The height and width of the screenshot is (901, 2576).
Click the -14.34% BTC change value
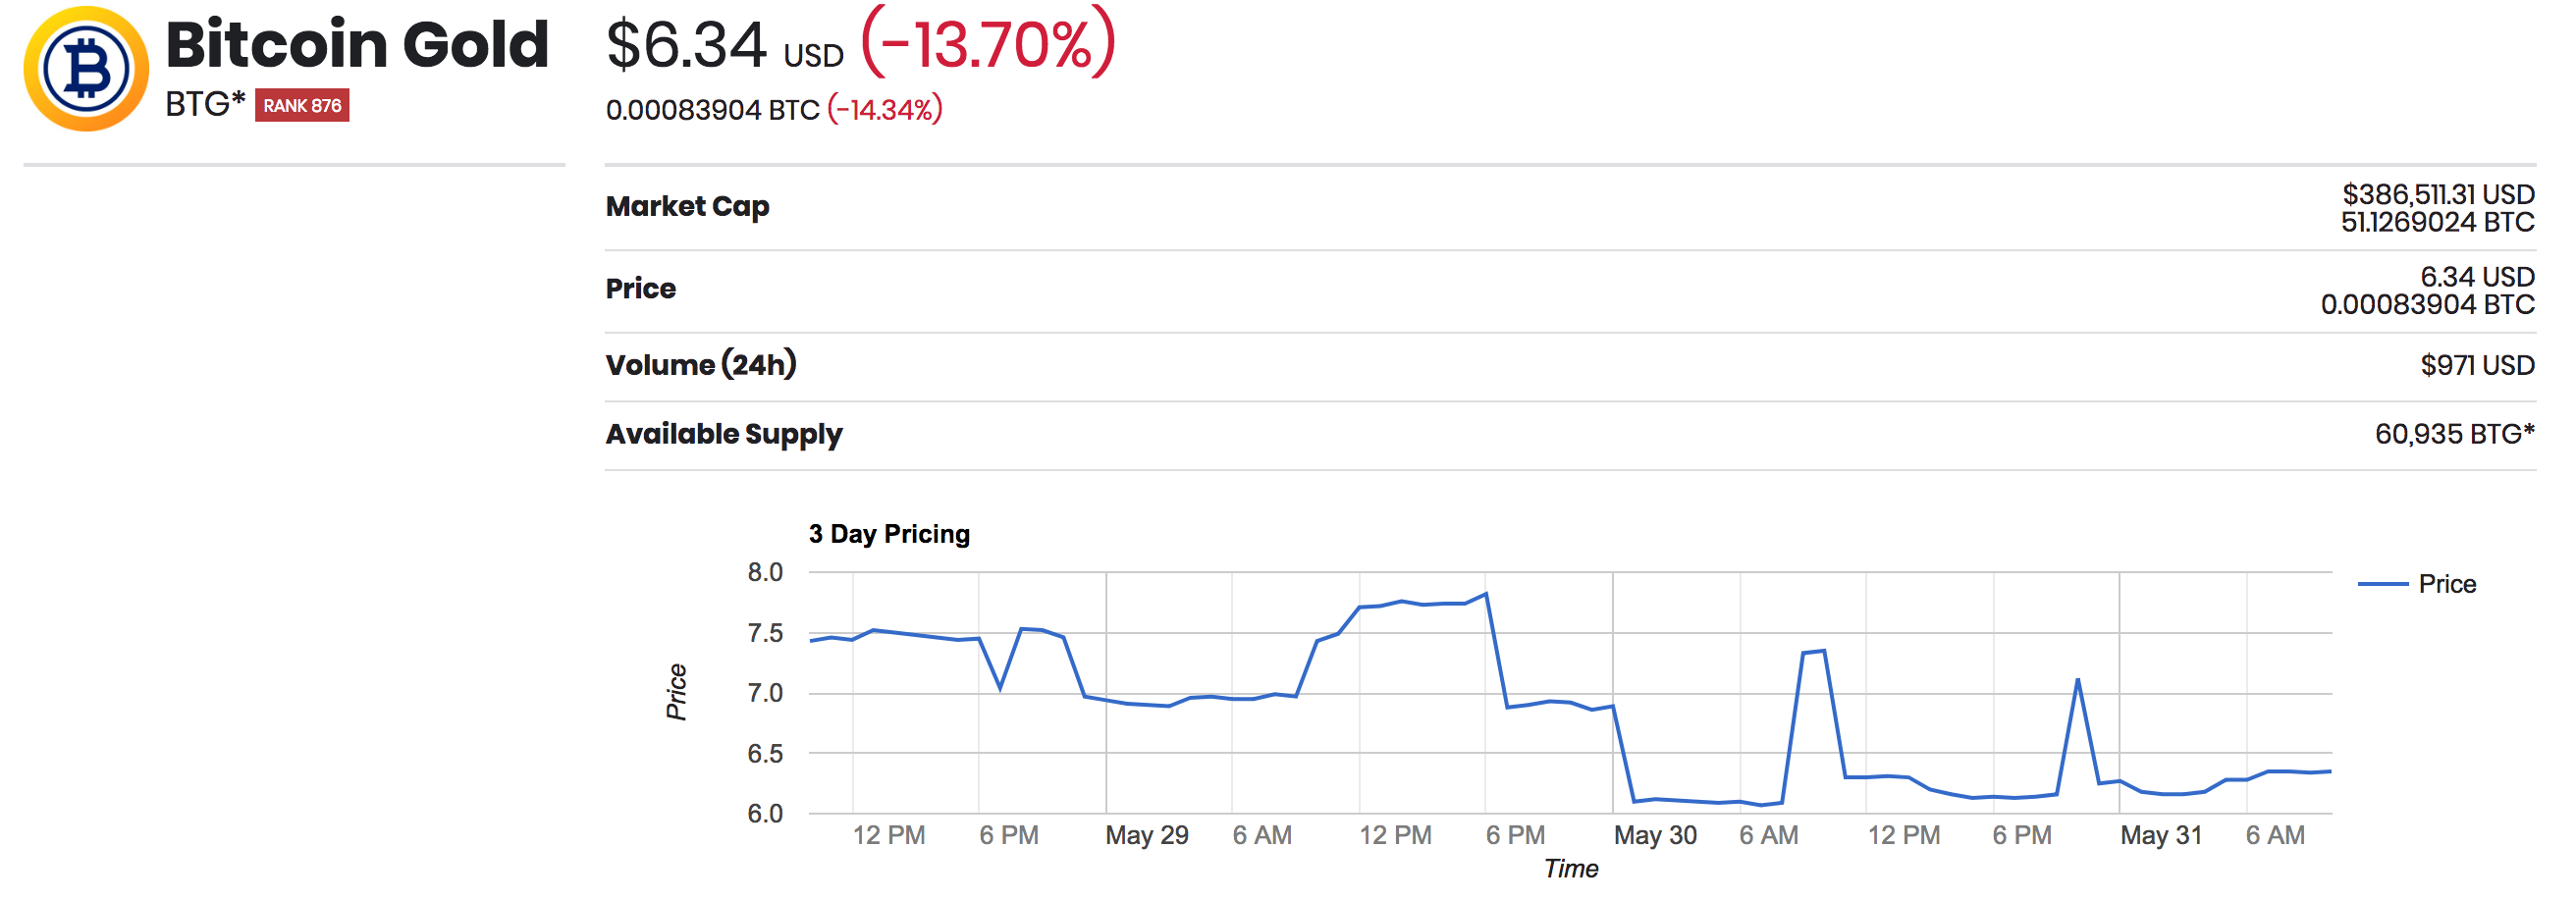click(x=885, y=109)
